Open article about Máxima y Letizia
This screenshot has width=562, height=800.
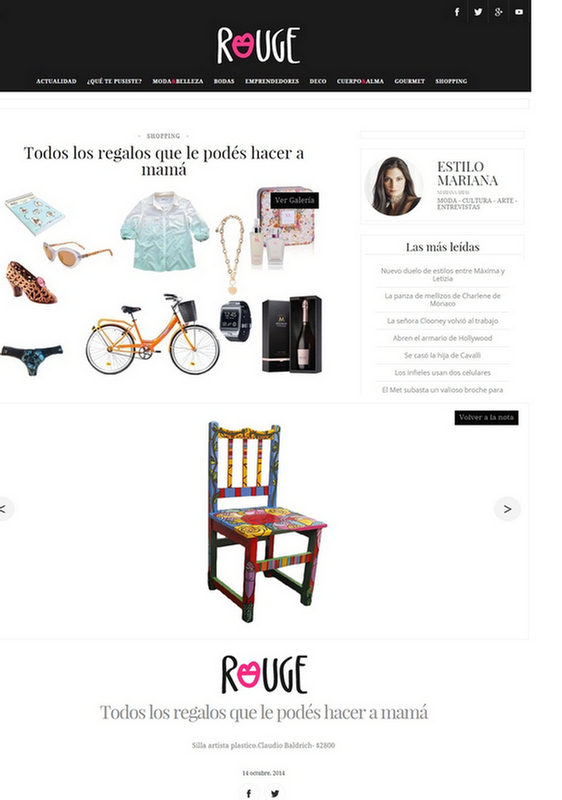pos(443,274)
